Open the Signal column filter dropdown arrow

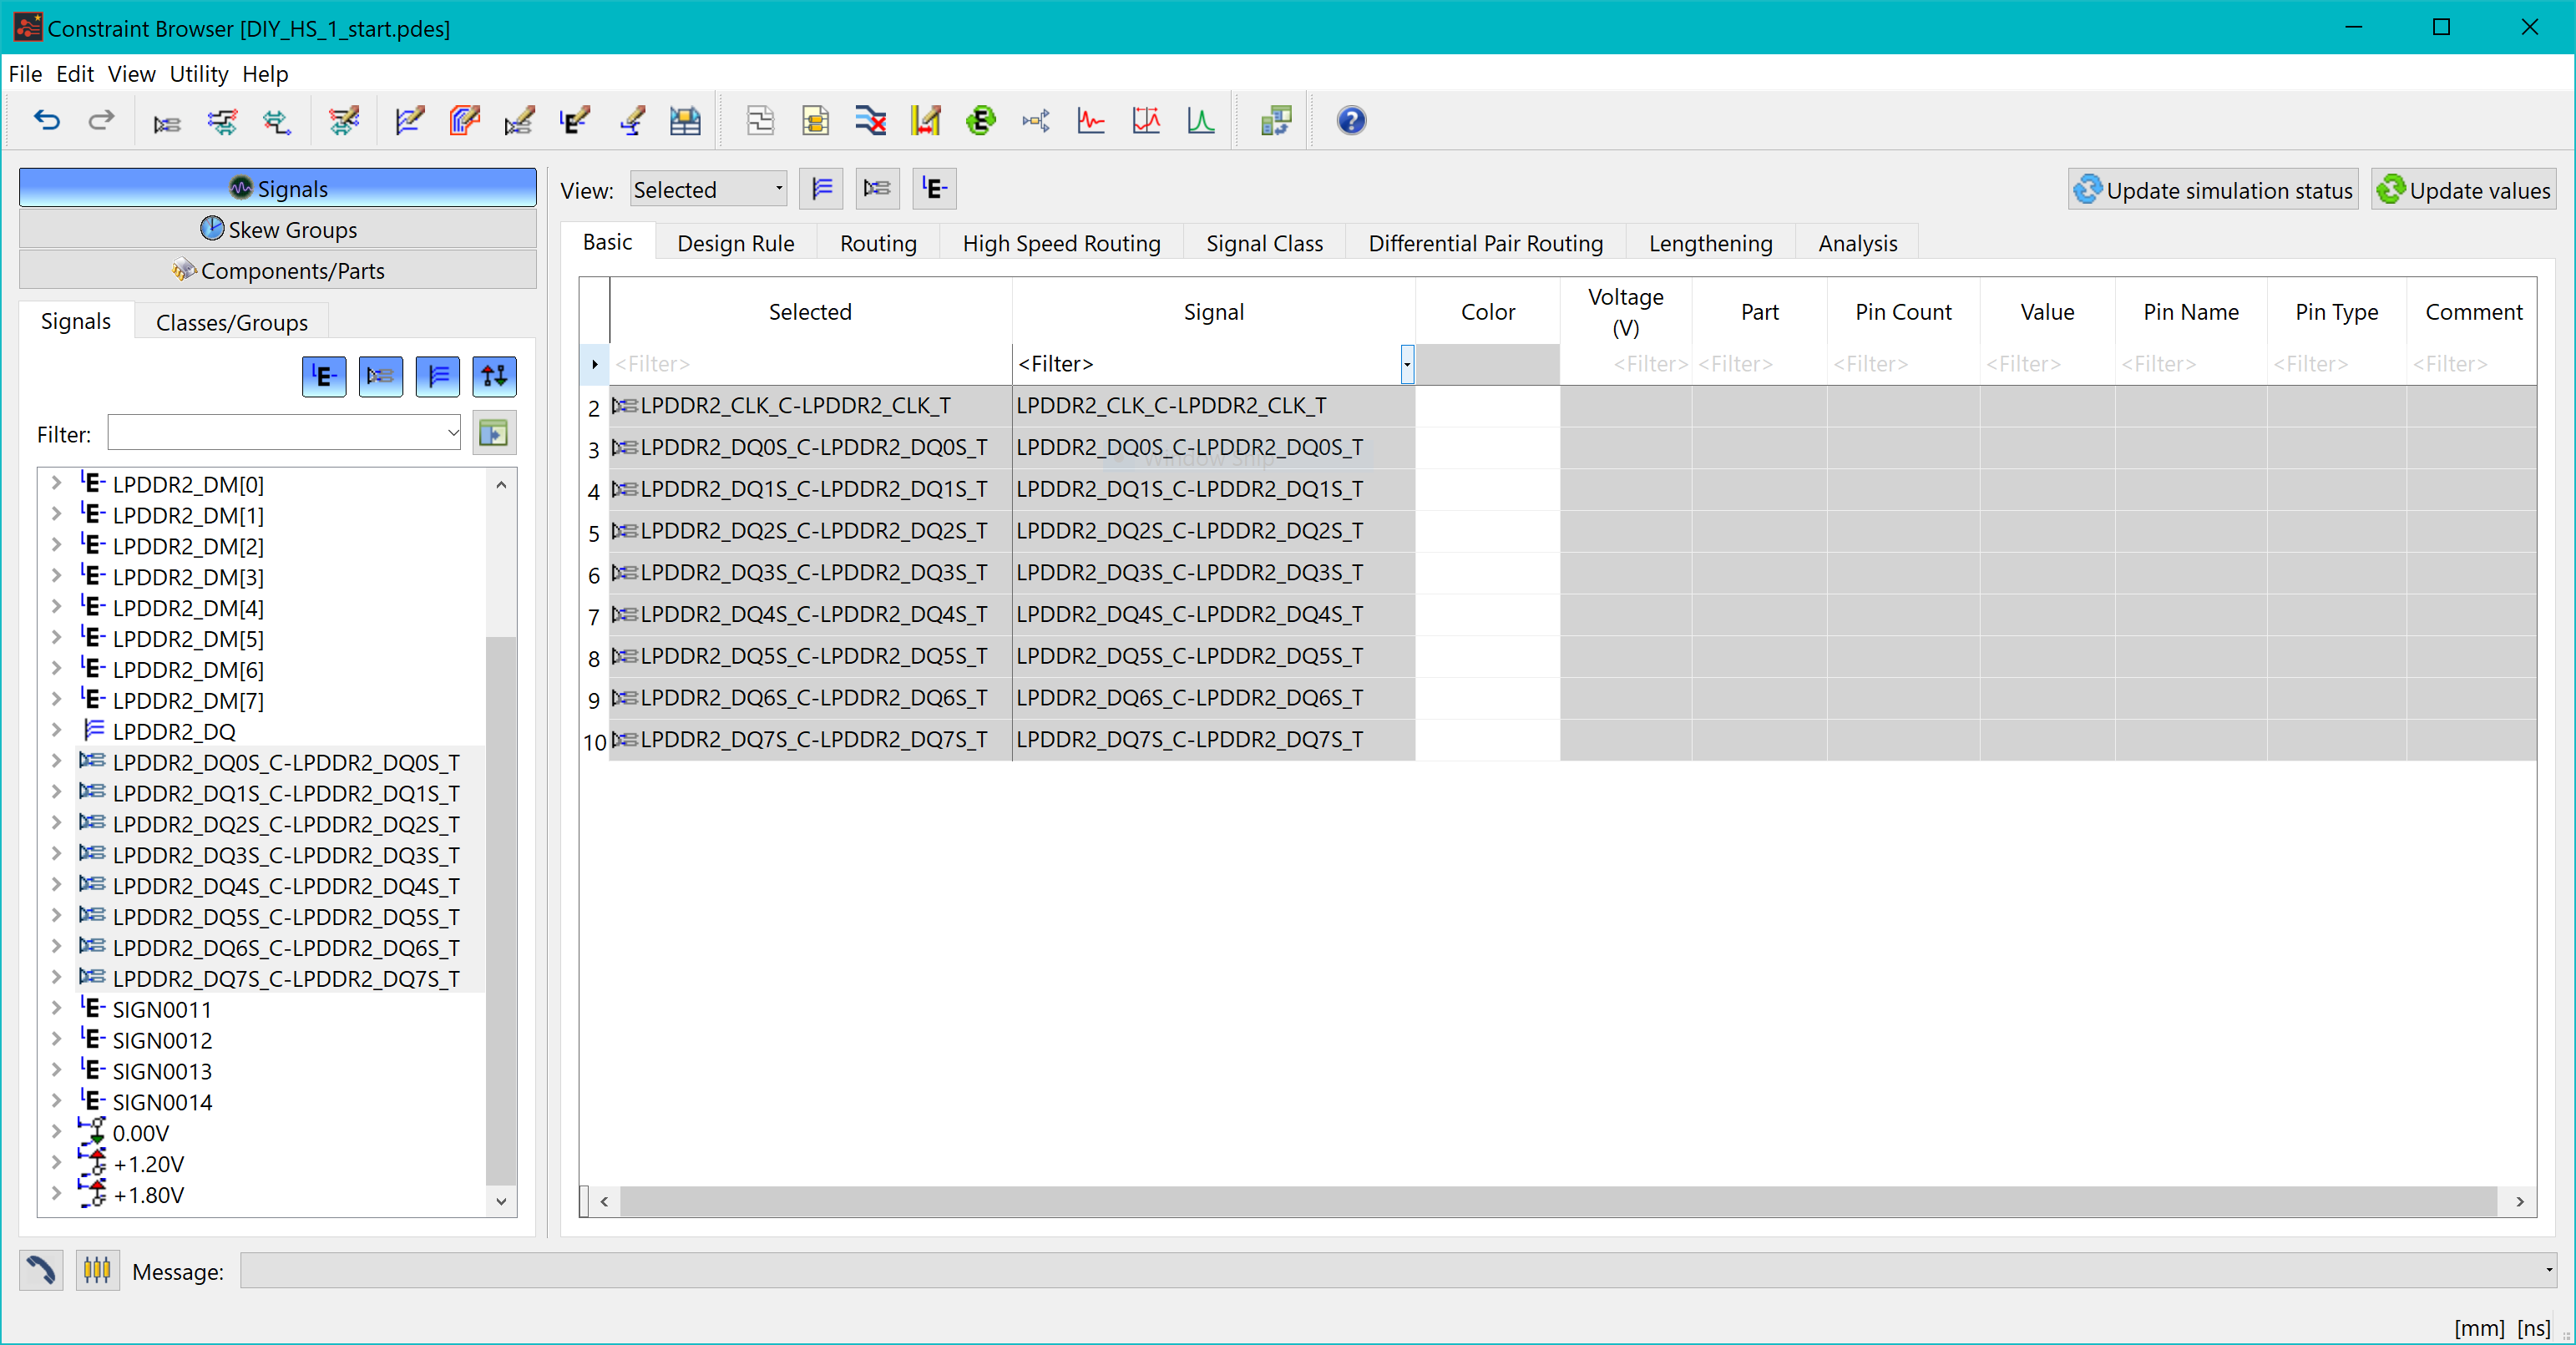point(1406,364)
